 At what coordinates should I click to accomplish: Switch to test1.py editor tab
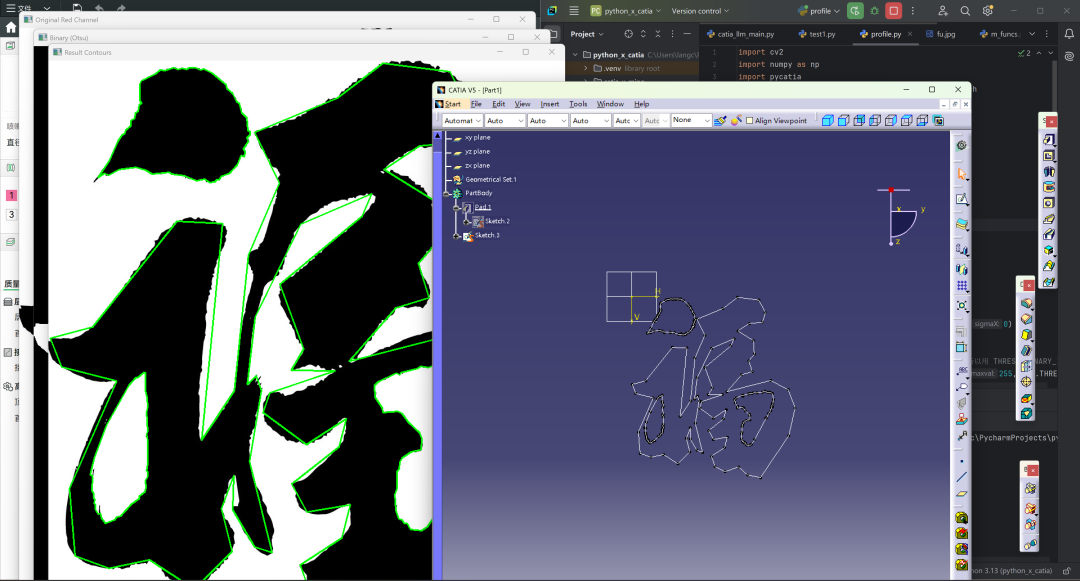click(x=817, y=34)
